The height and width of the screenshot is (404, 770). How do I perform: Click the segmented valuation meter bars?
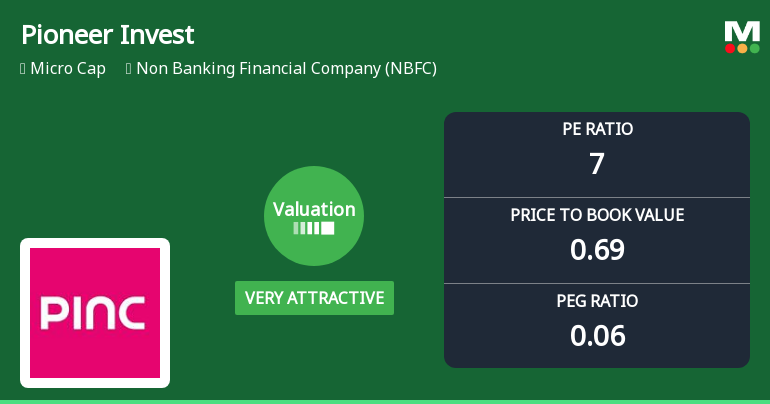click(x=314, y=228)
